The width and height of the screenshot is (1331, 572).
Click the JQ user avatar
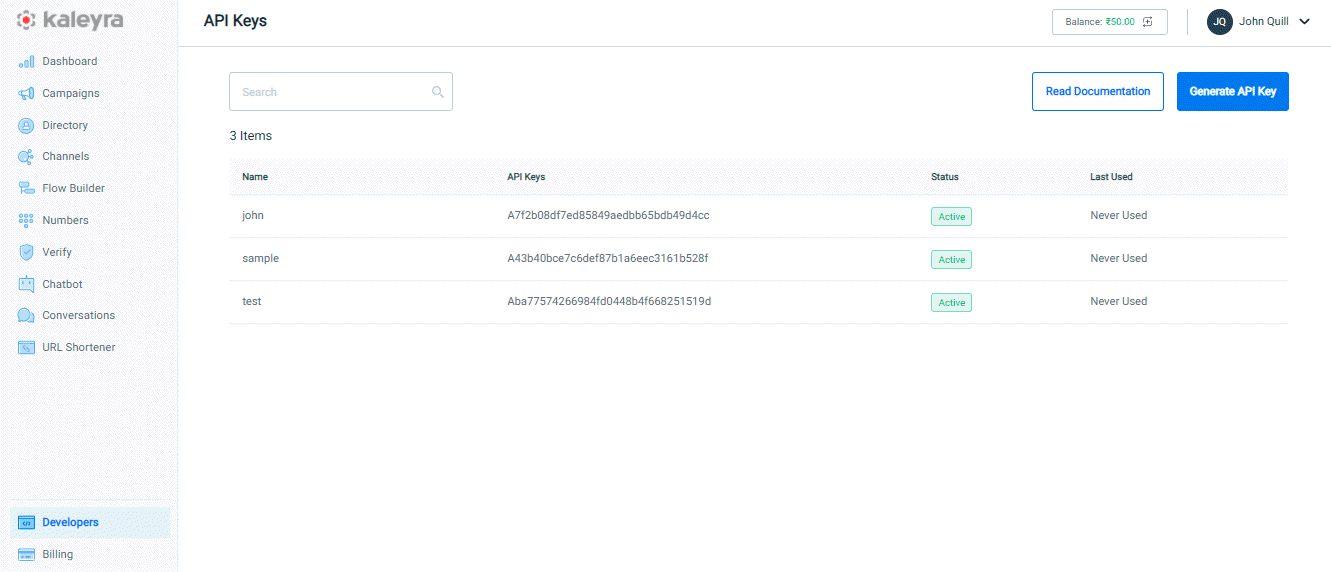(1219, 22)
